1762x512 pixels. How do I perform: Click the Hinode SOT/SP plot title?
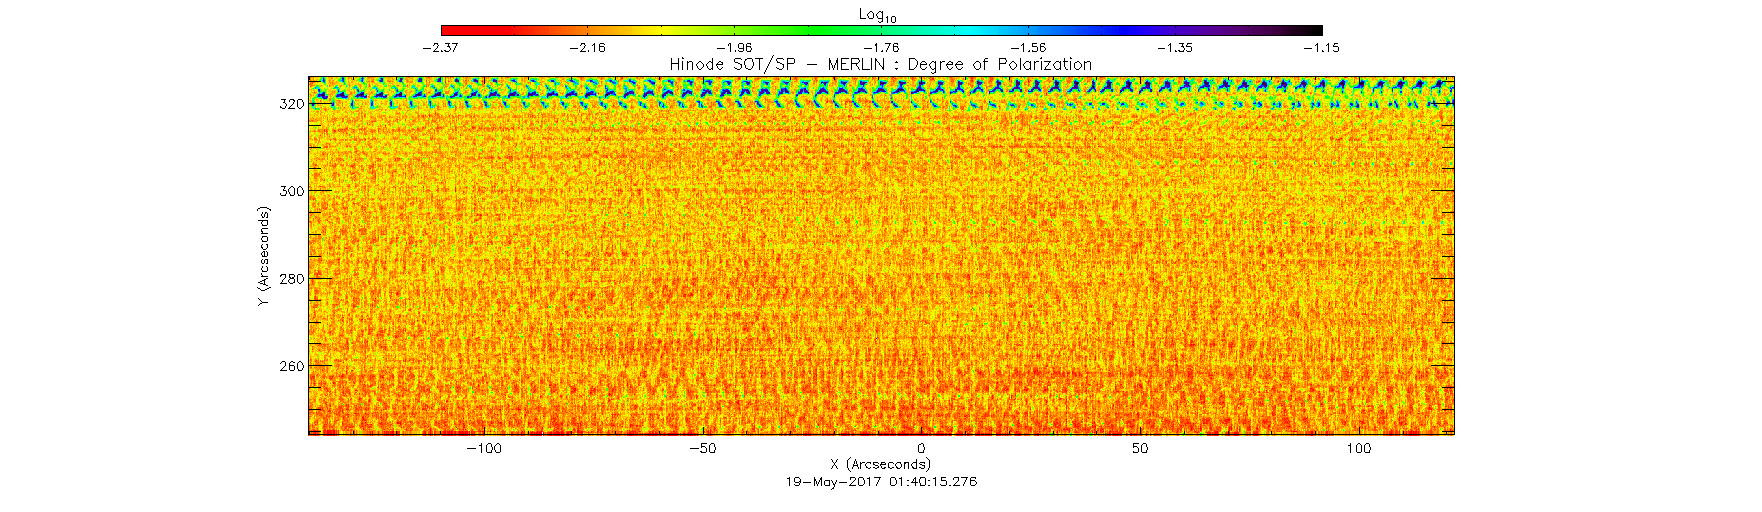pos(880,64)
